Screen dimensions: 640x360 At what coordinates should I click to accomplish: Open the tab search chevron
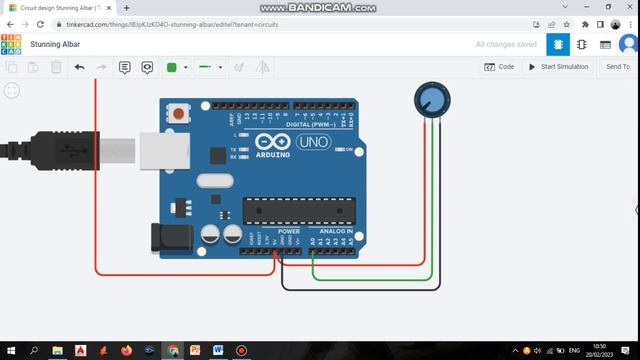(565, 7)
